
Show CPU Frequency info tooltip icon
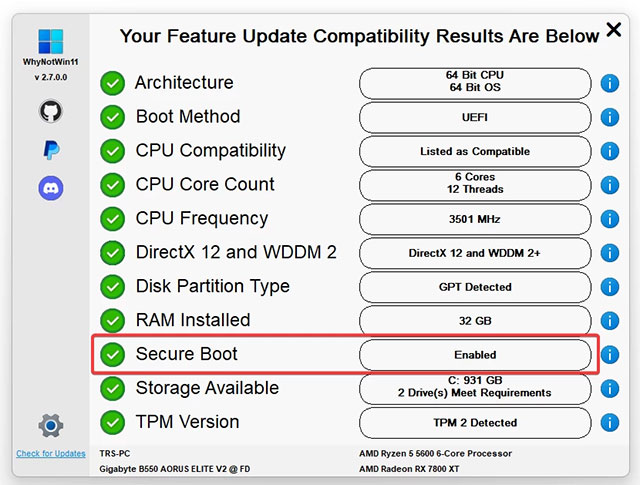(610, 219)
